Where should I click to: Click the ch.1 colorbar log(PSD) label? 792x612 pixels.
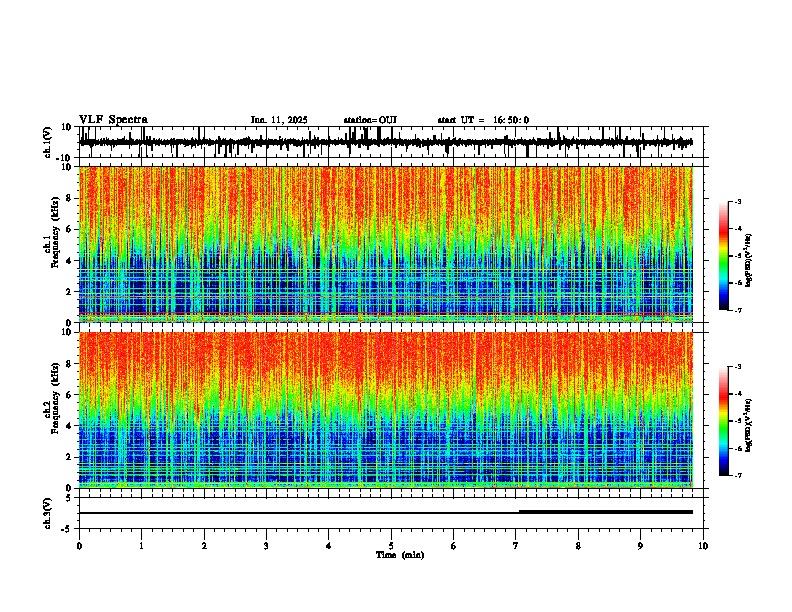[x=749, y=261]
